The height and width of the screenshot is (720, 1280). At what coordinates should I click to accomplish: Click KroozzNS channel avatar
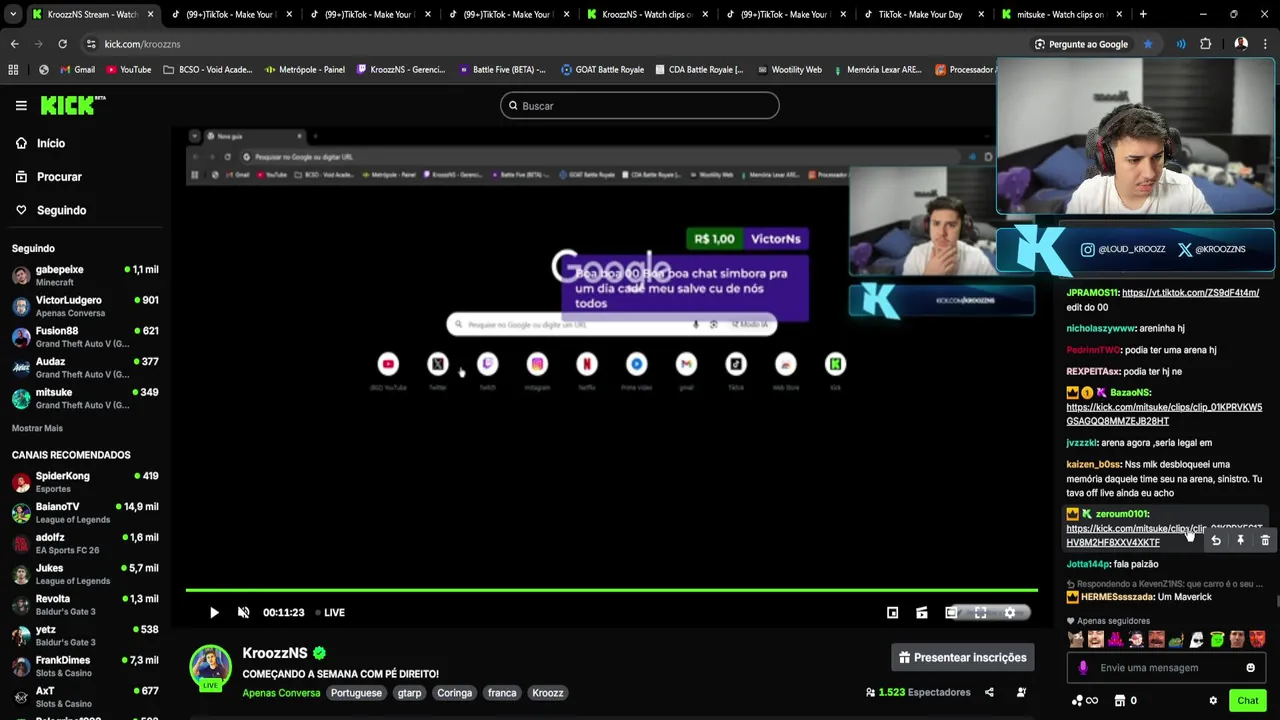pyautogui.click(x=211, y=667)
